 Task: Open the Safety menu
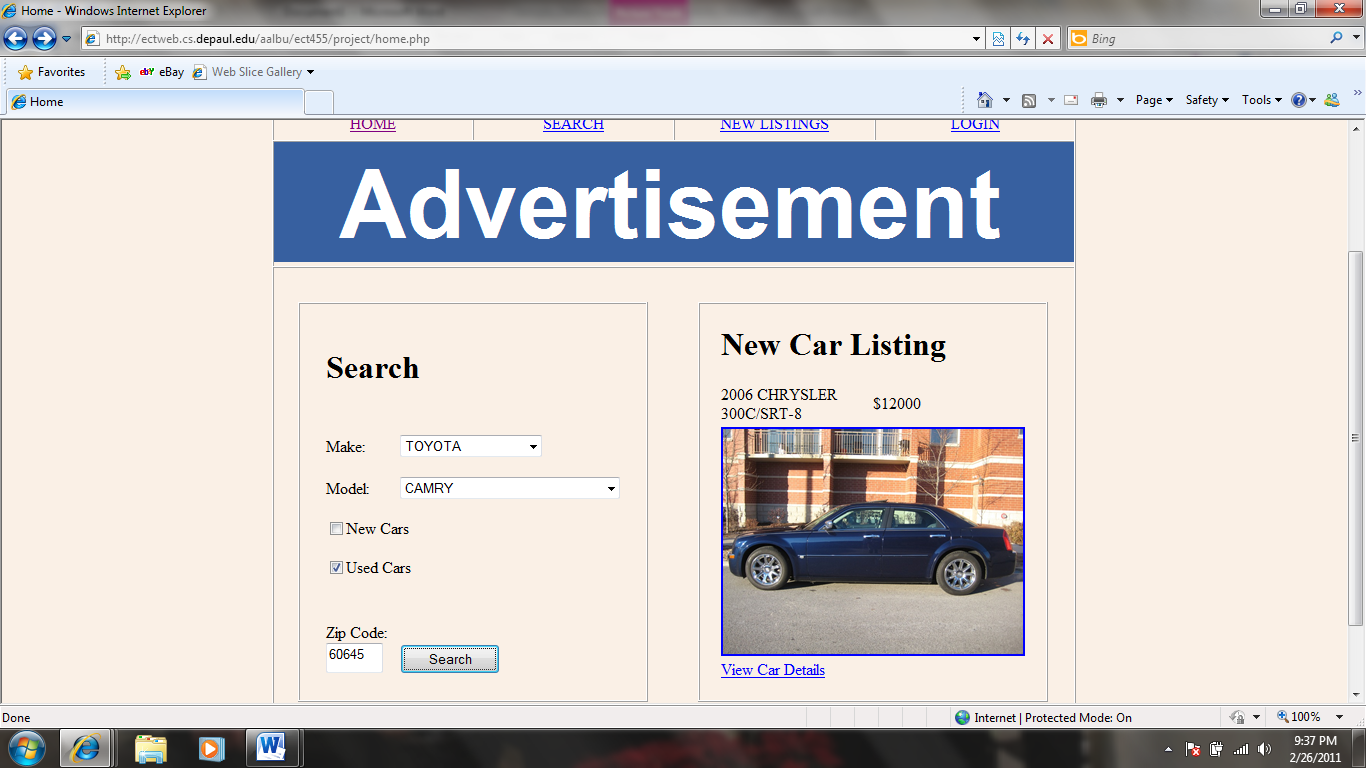point(1207,100)
